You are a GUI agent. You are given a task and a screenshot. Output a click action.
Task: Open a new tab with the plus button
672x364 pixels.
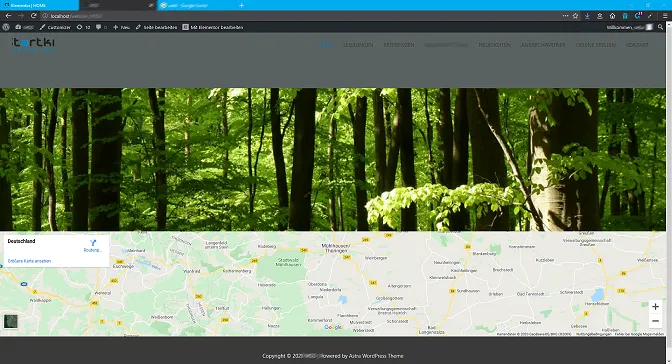click(241, 5)
